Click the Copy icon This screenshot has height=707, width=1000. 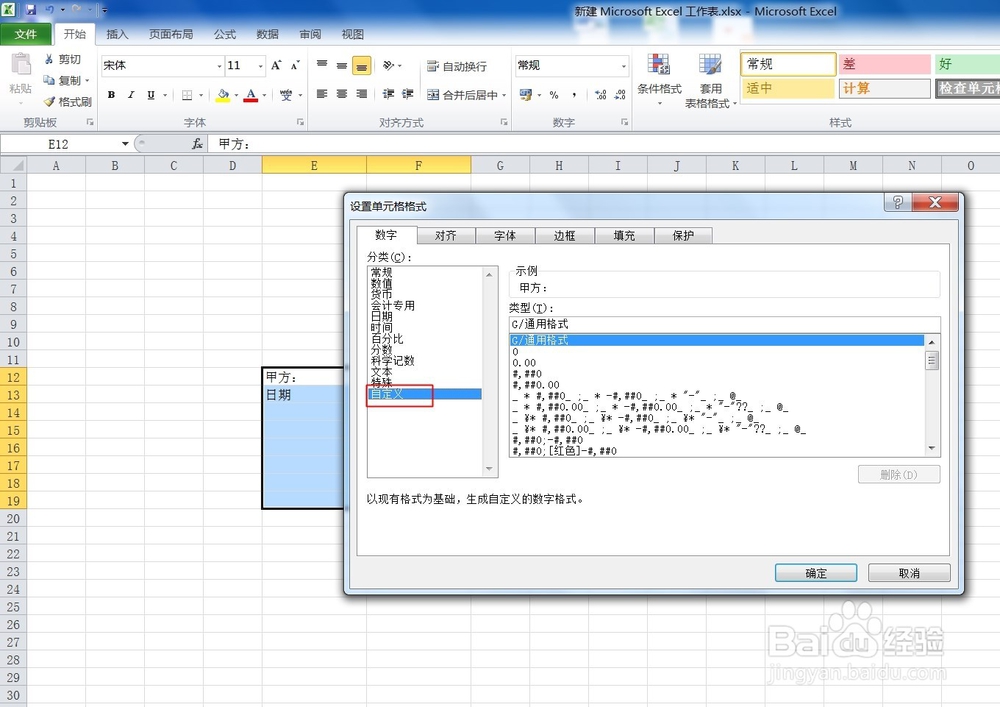[49, 80]
